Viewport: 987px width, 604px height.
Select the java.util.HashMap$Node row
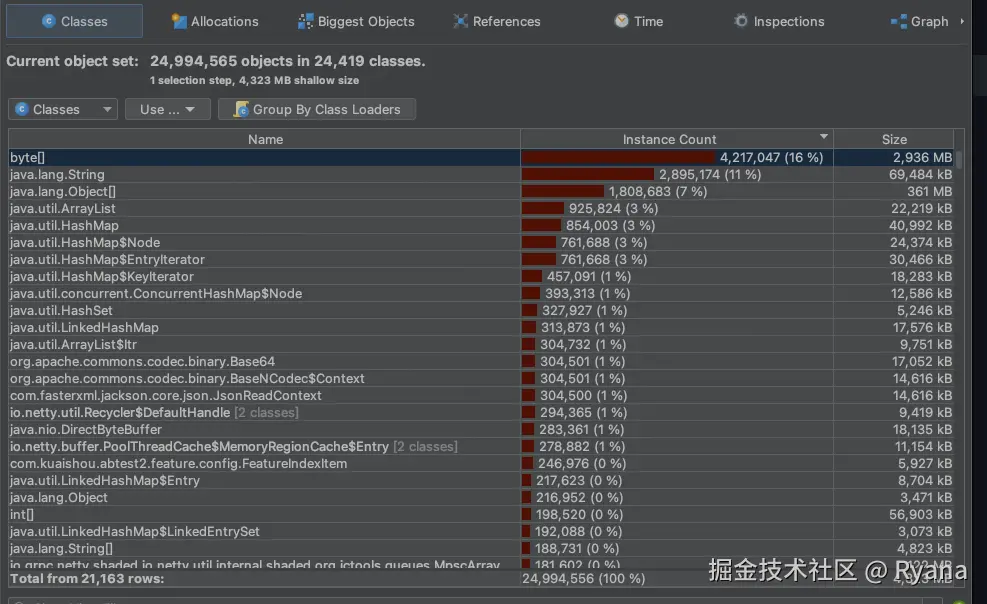tap(482, 242)
